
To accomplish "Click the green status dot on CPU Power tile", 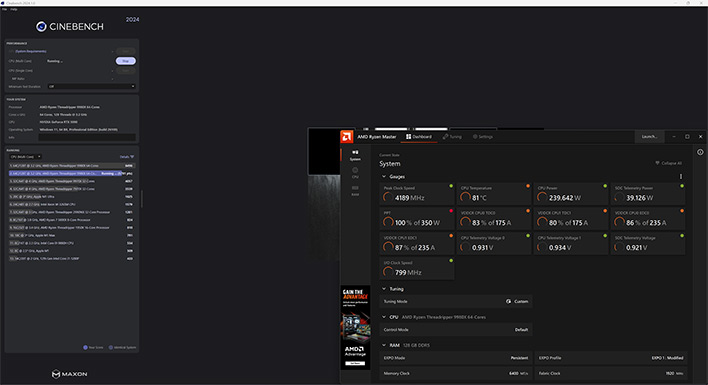I will [605, 186].
